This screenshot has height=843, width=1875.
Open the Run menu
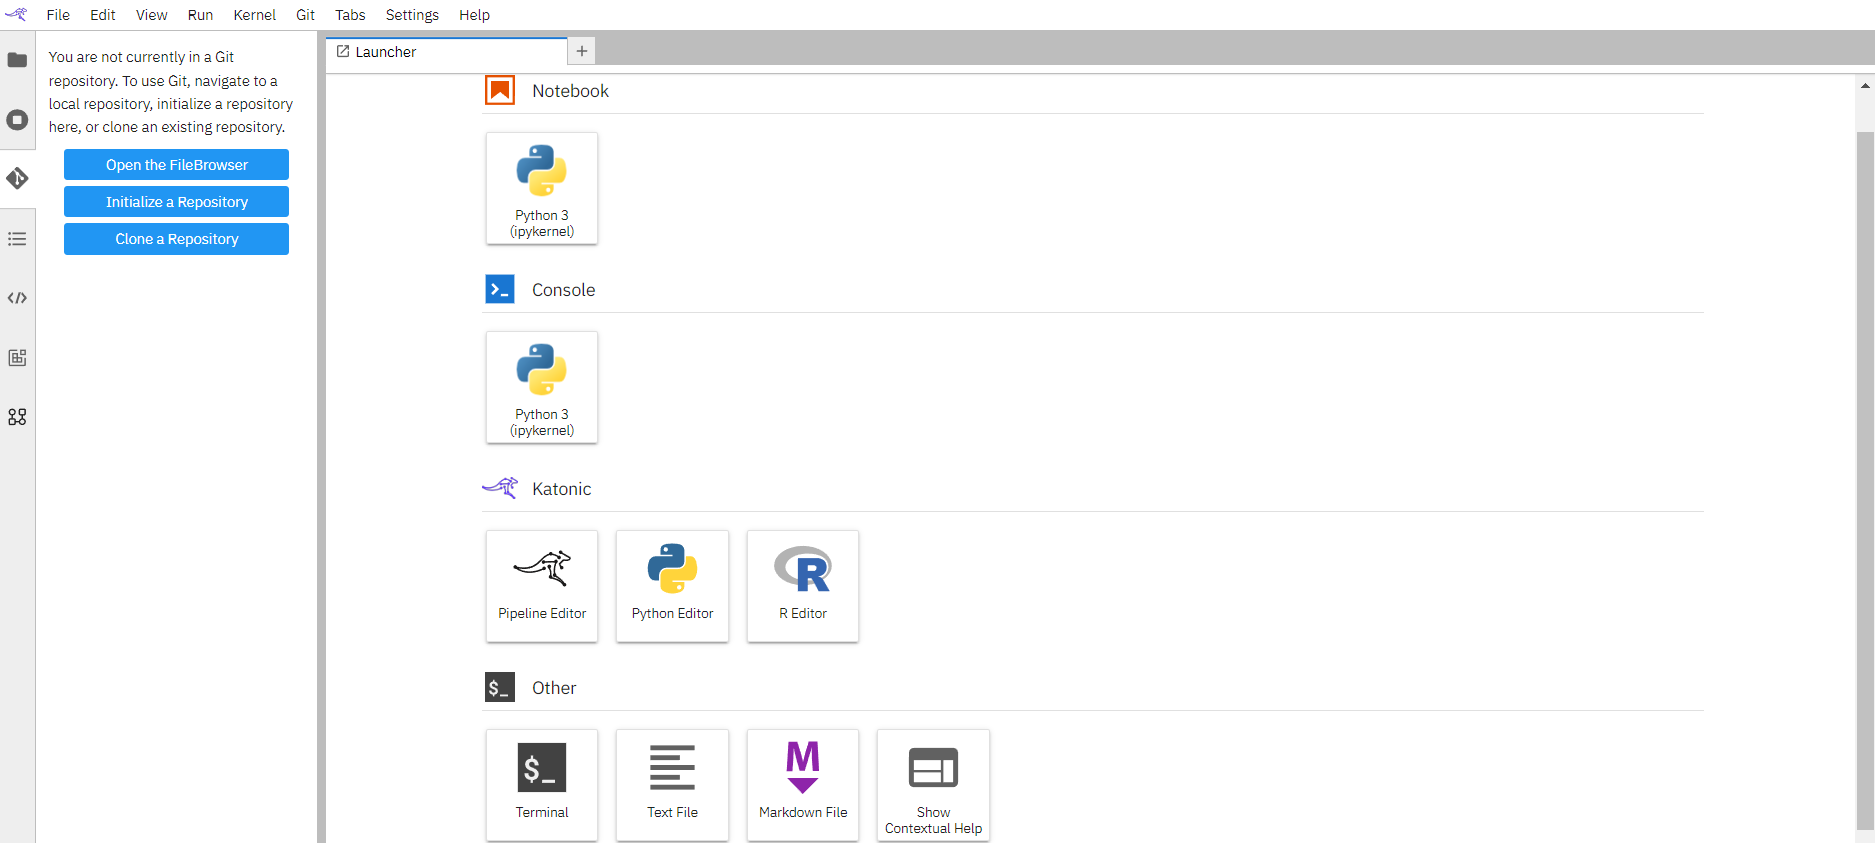pyautogui.click(x=200, y=15)
